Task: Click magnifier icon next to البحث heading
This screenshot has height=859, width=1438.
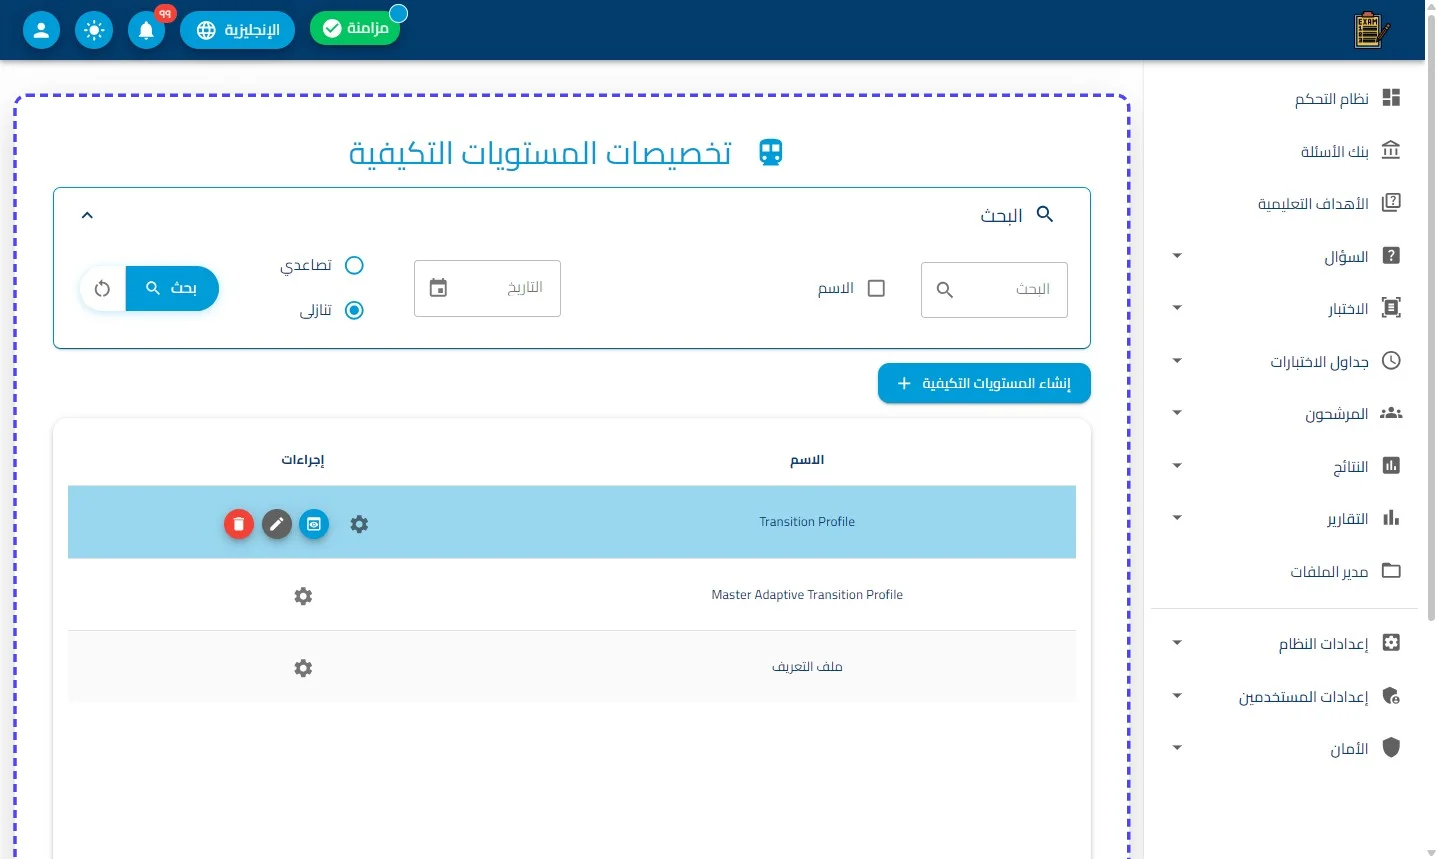Action: point(1045,214)
